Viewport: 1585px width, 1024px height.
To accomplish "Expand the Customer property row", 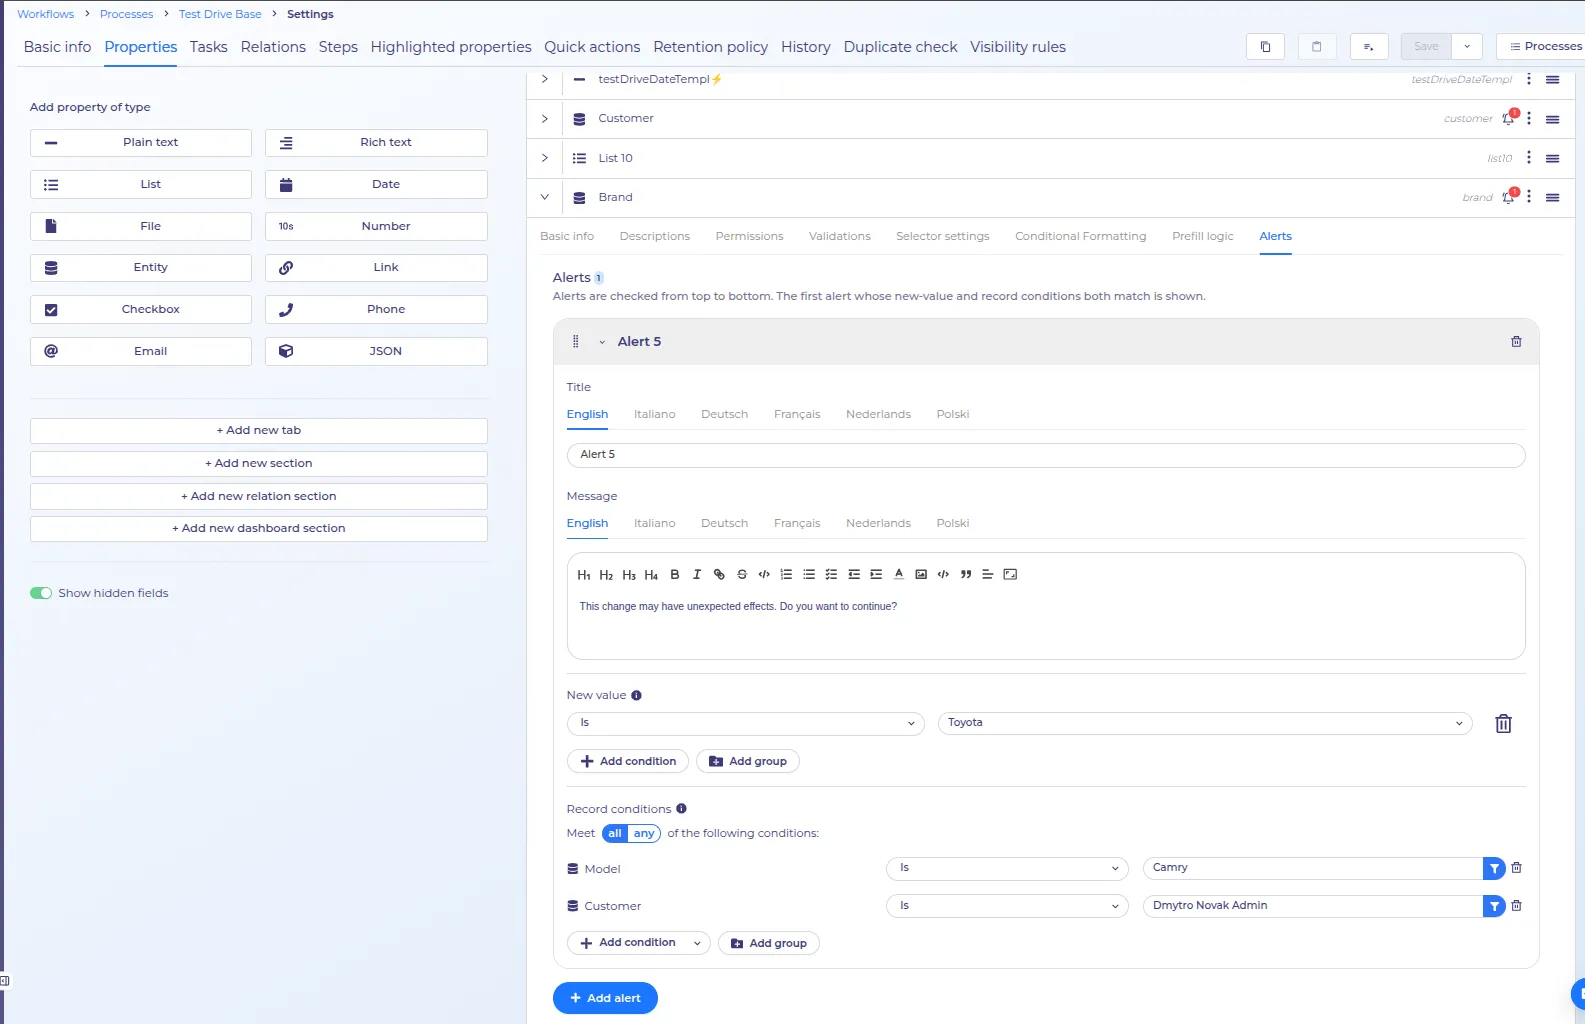I will coord(545,118).
